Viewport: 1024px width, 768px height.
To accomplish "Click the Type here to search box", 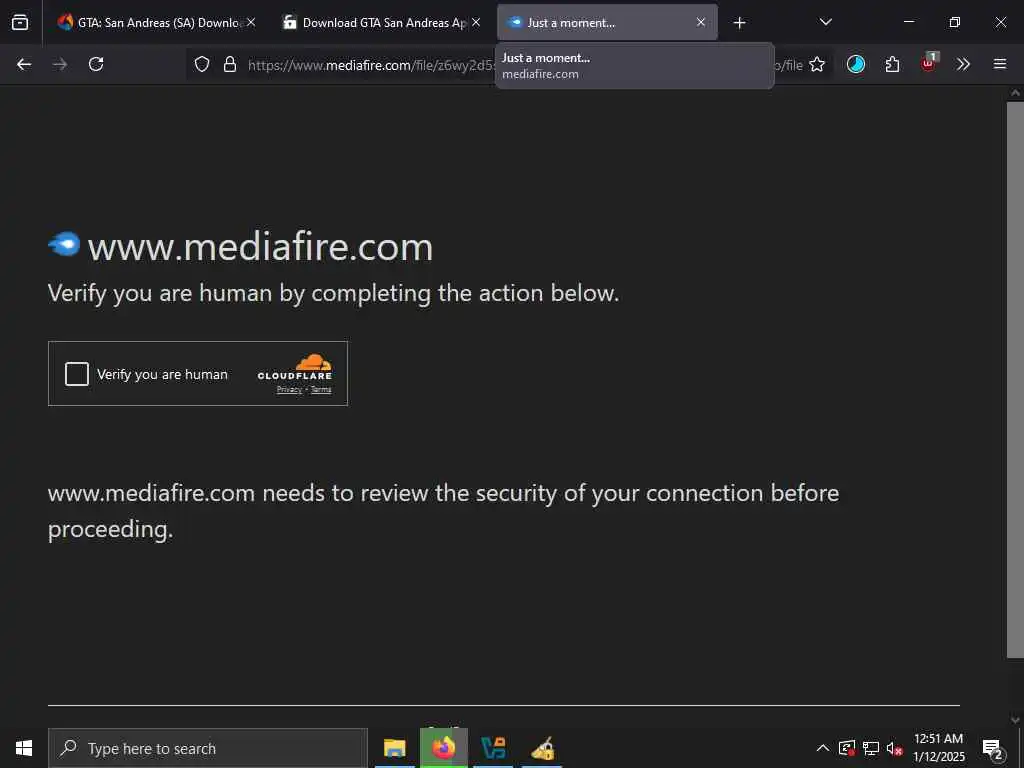I will [x=208, y=748].
